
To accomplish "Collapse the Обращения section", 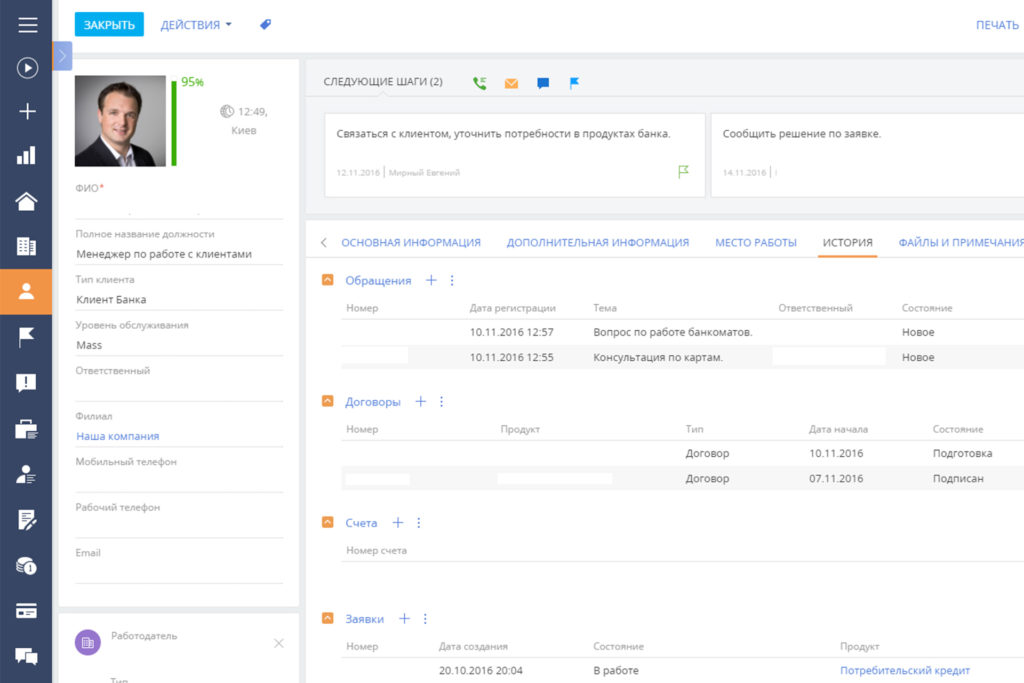I will tap(327, 281).
